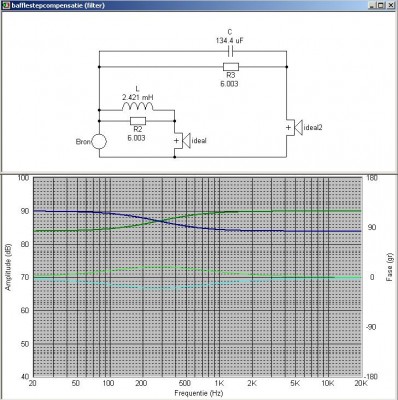Select the ideal2 speaker symbol
This screenshot has height=400, width=398.
click(294, 127)
